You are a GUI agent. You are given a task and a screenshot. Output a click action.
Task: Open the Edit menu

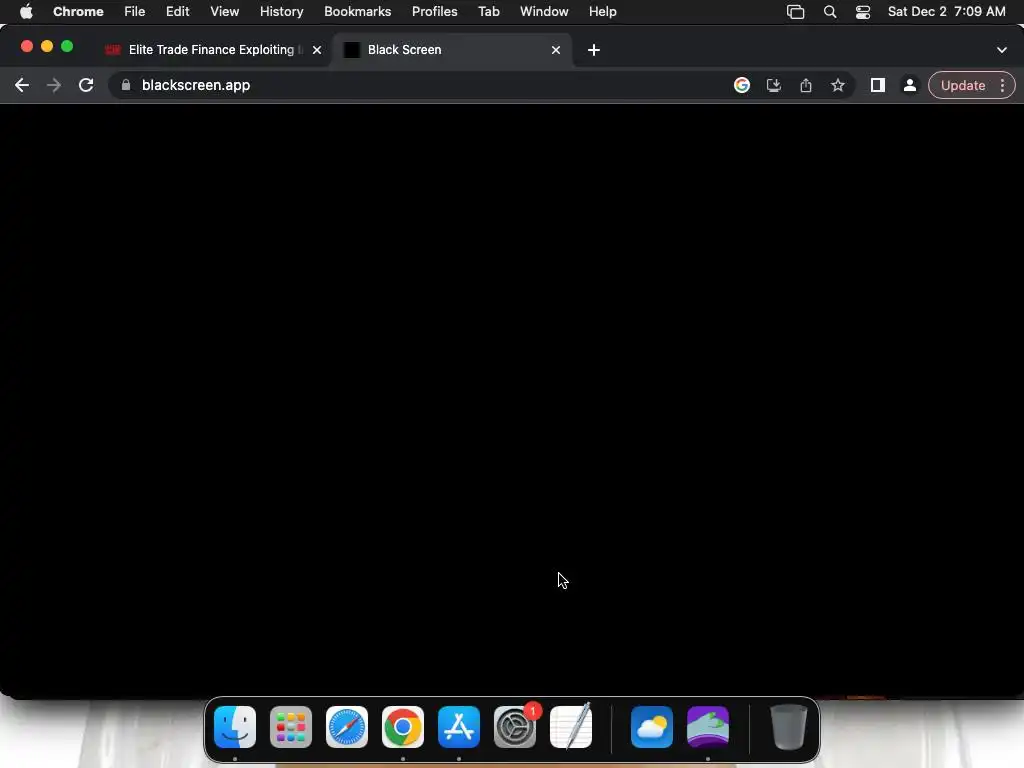[x=178, y=12]
